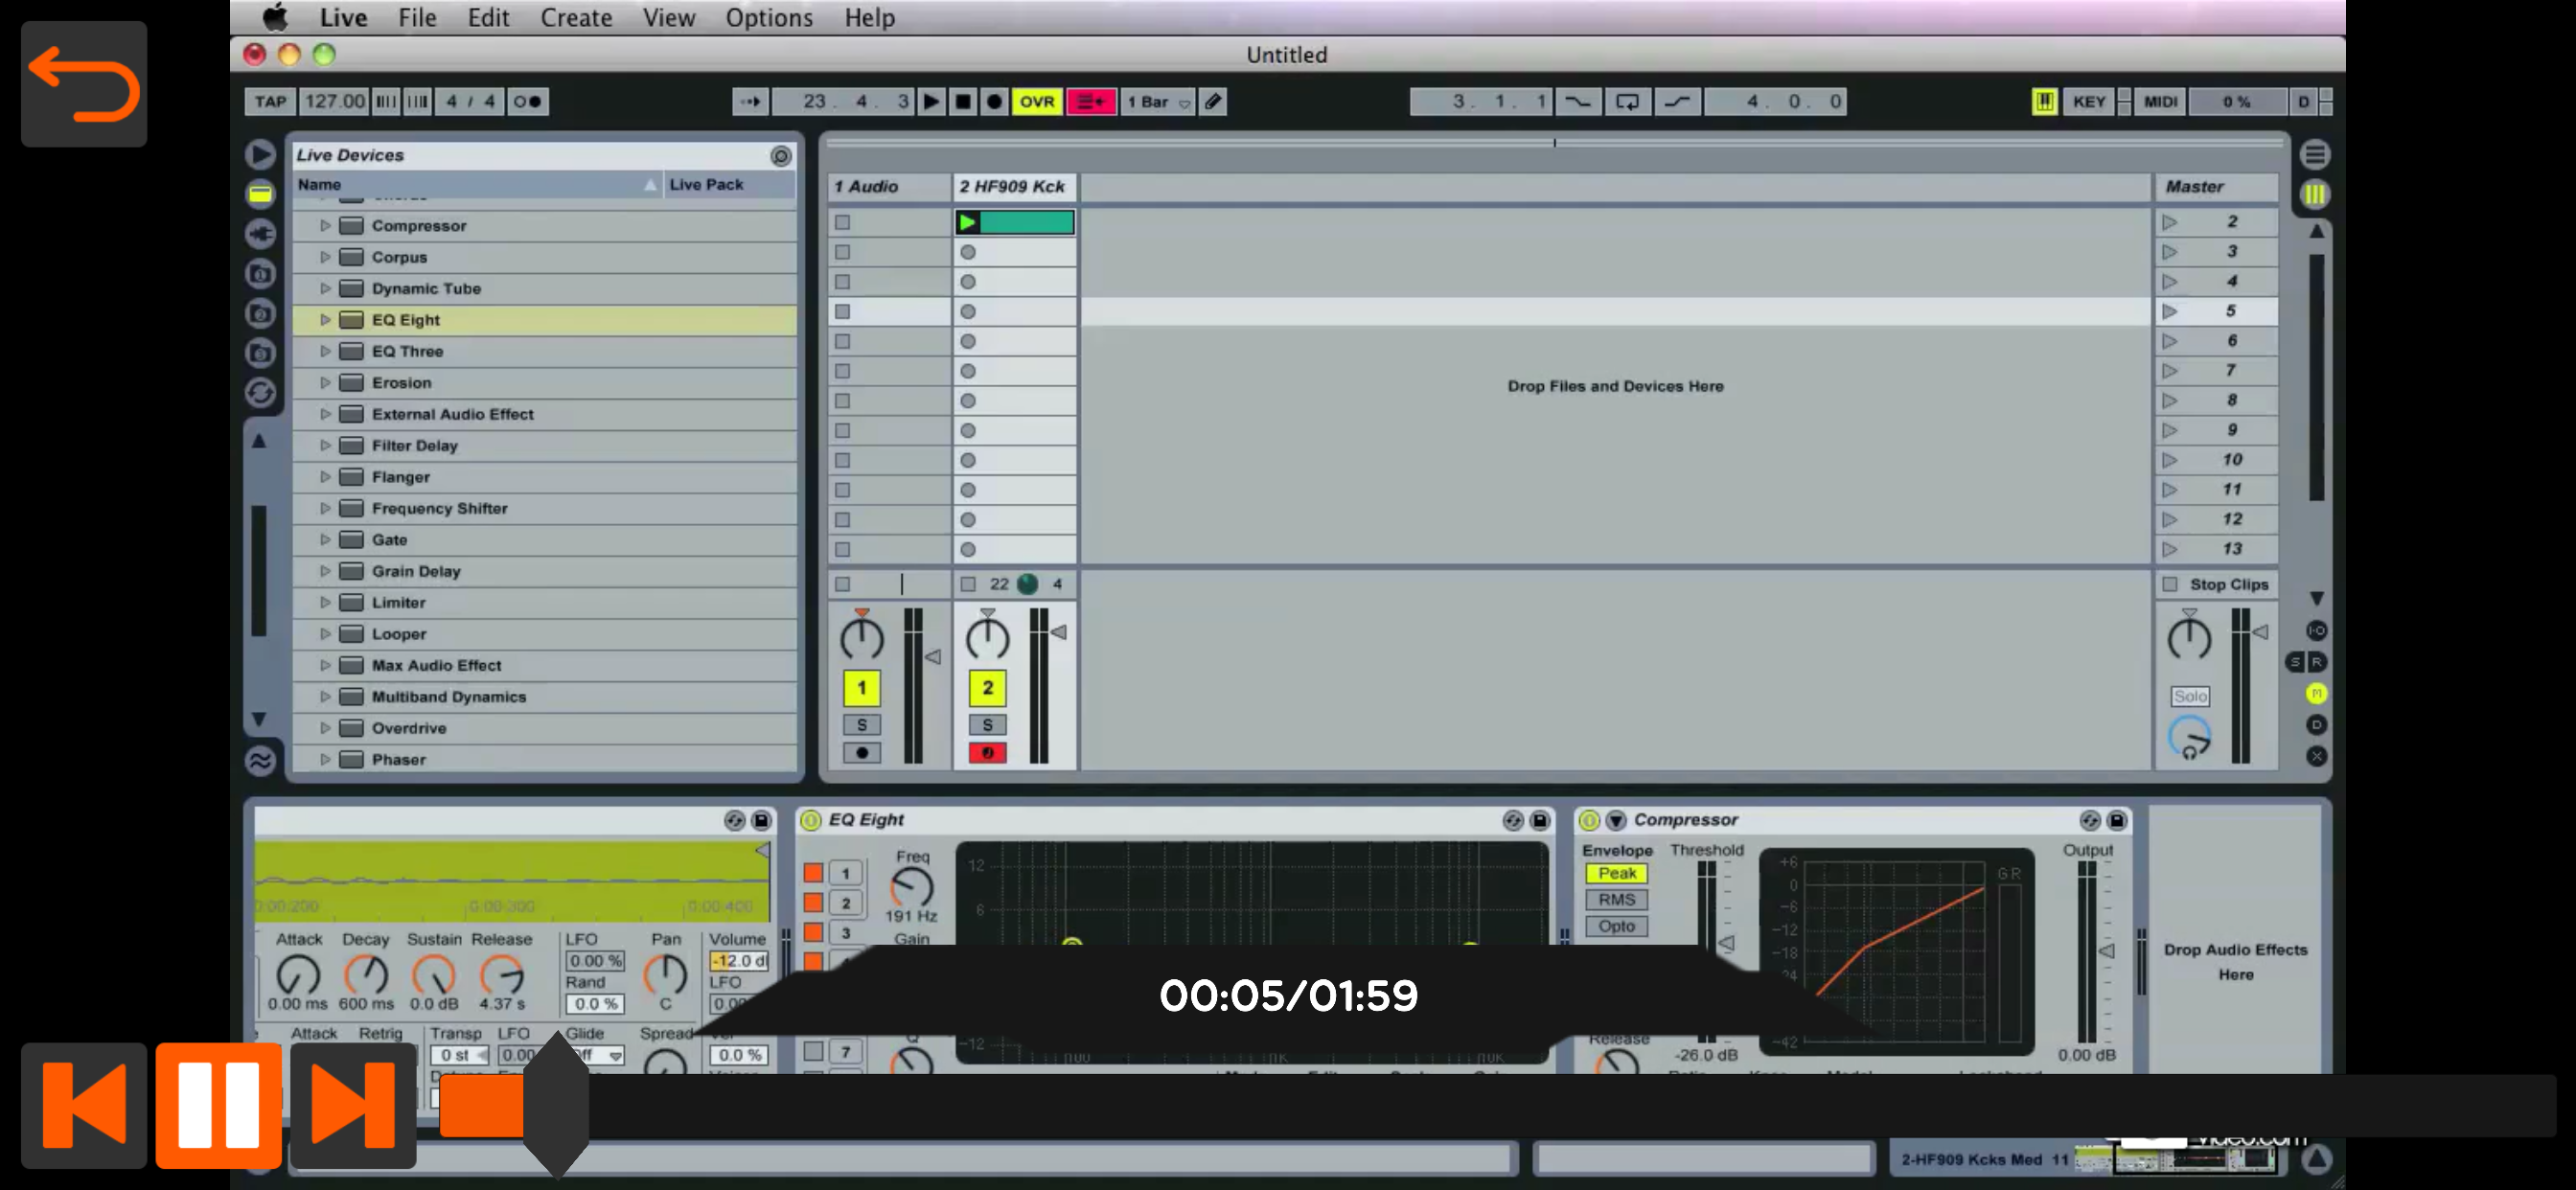Image resolution: width=2576 pixels, height=1190 pixels.
Task: Click the 127.00 tempo field
Action: (334, 101)
